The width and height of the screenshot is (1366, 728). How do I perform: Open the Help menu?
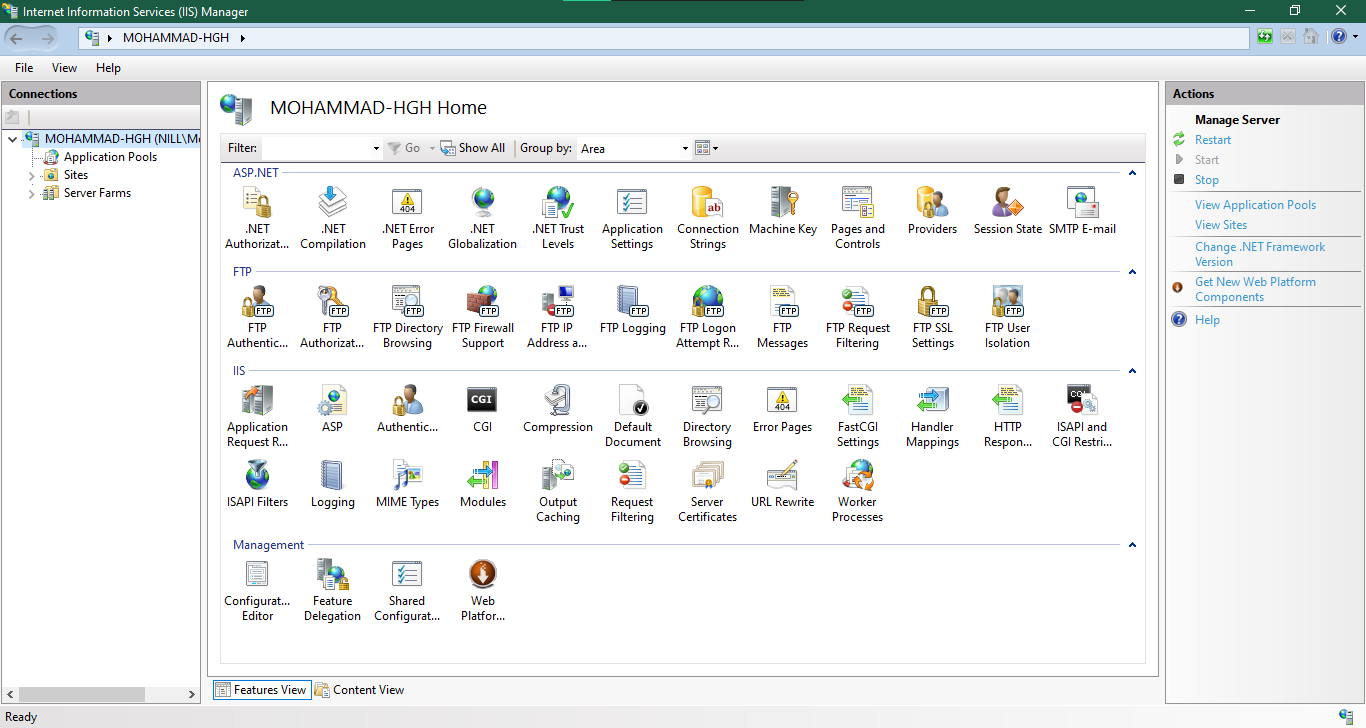pyautogui.click(x=108, y=68)
